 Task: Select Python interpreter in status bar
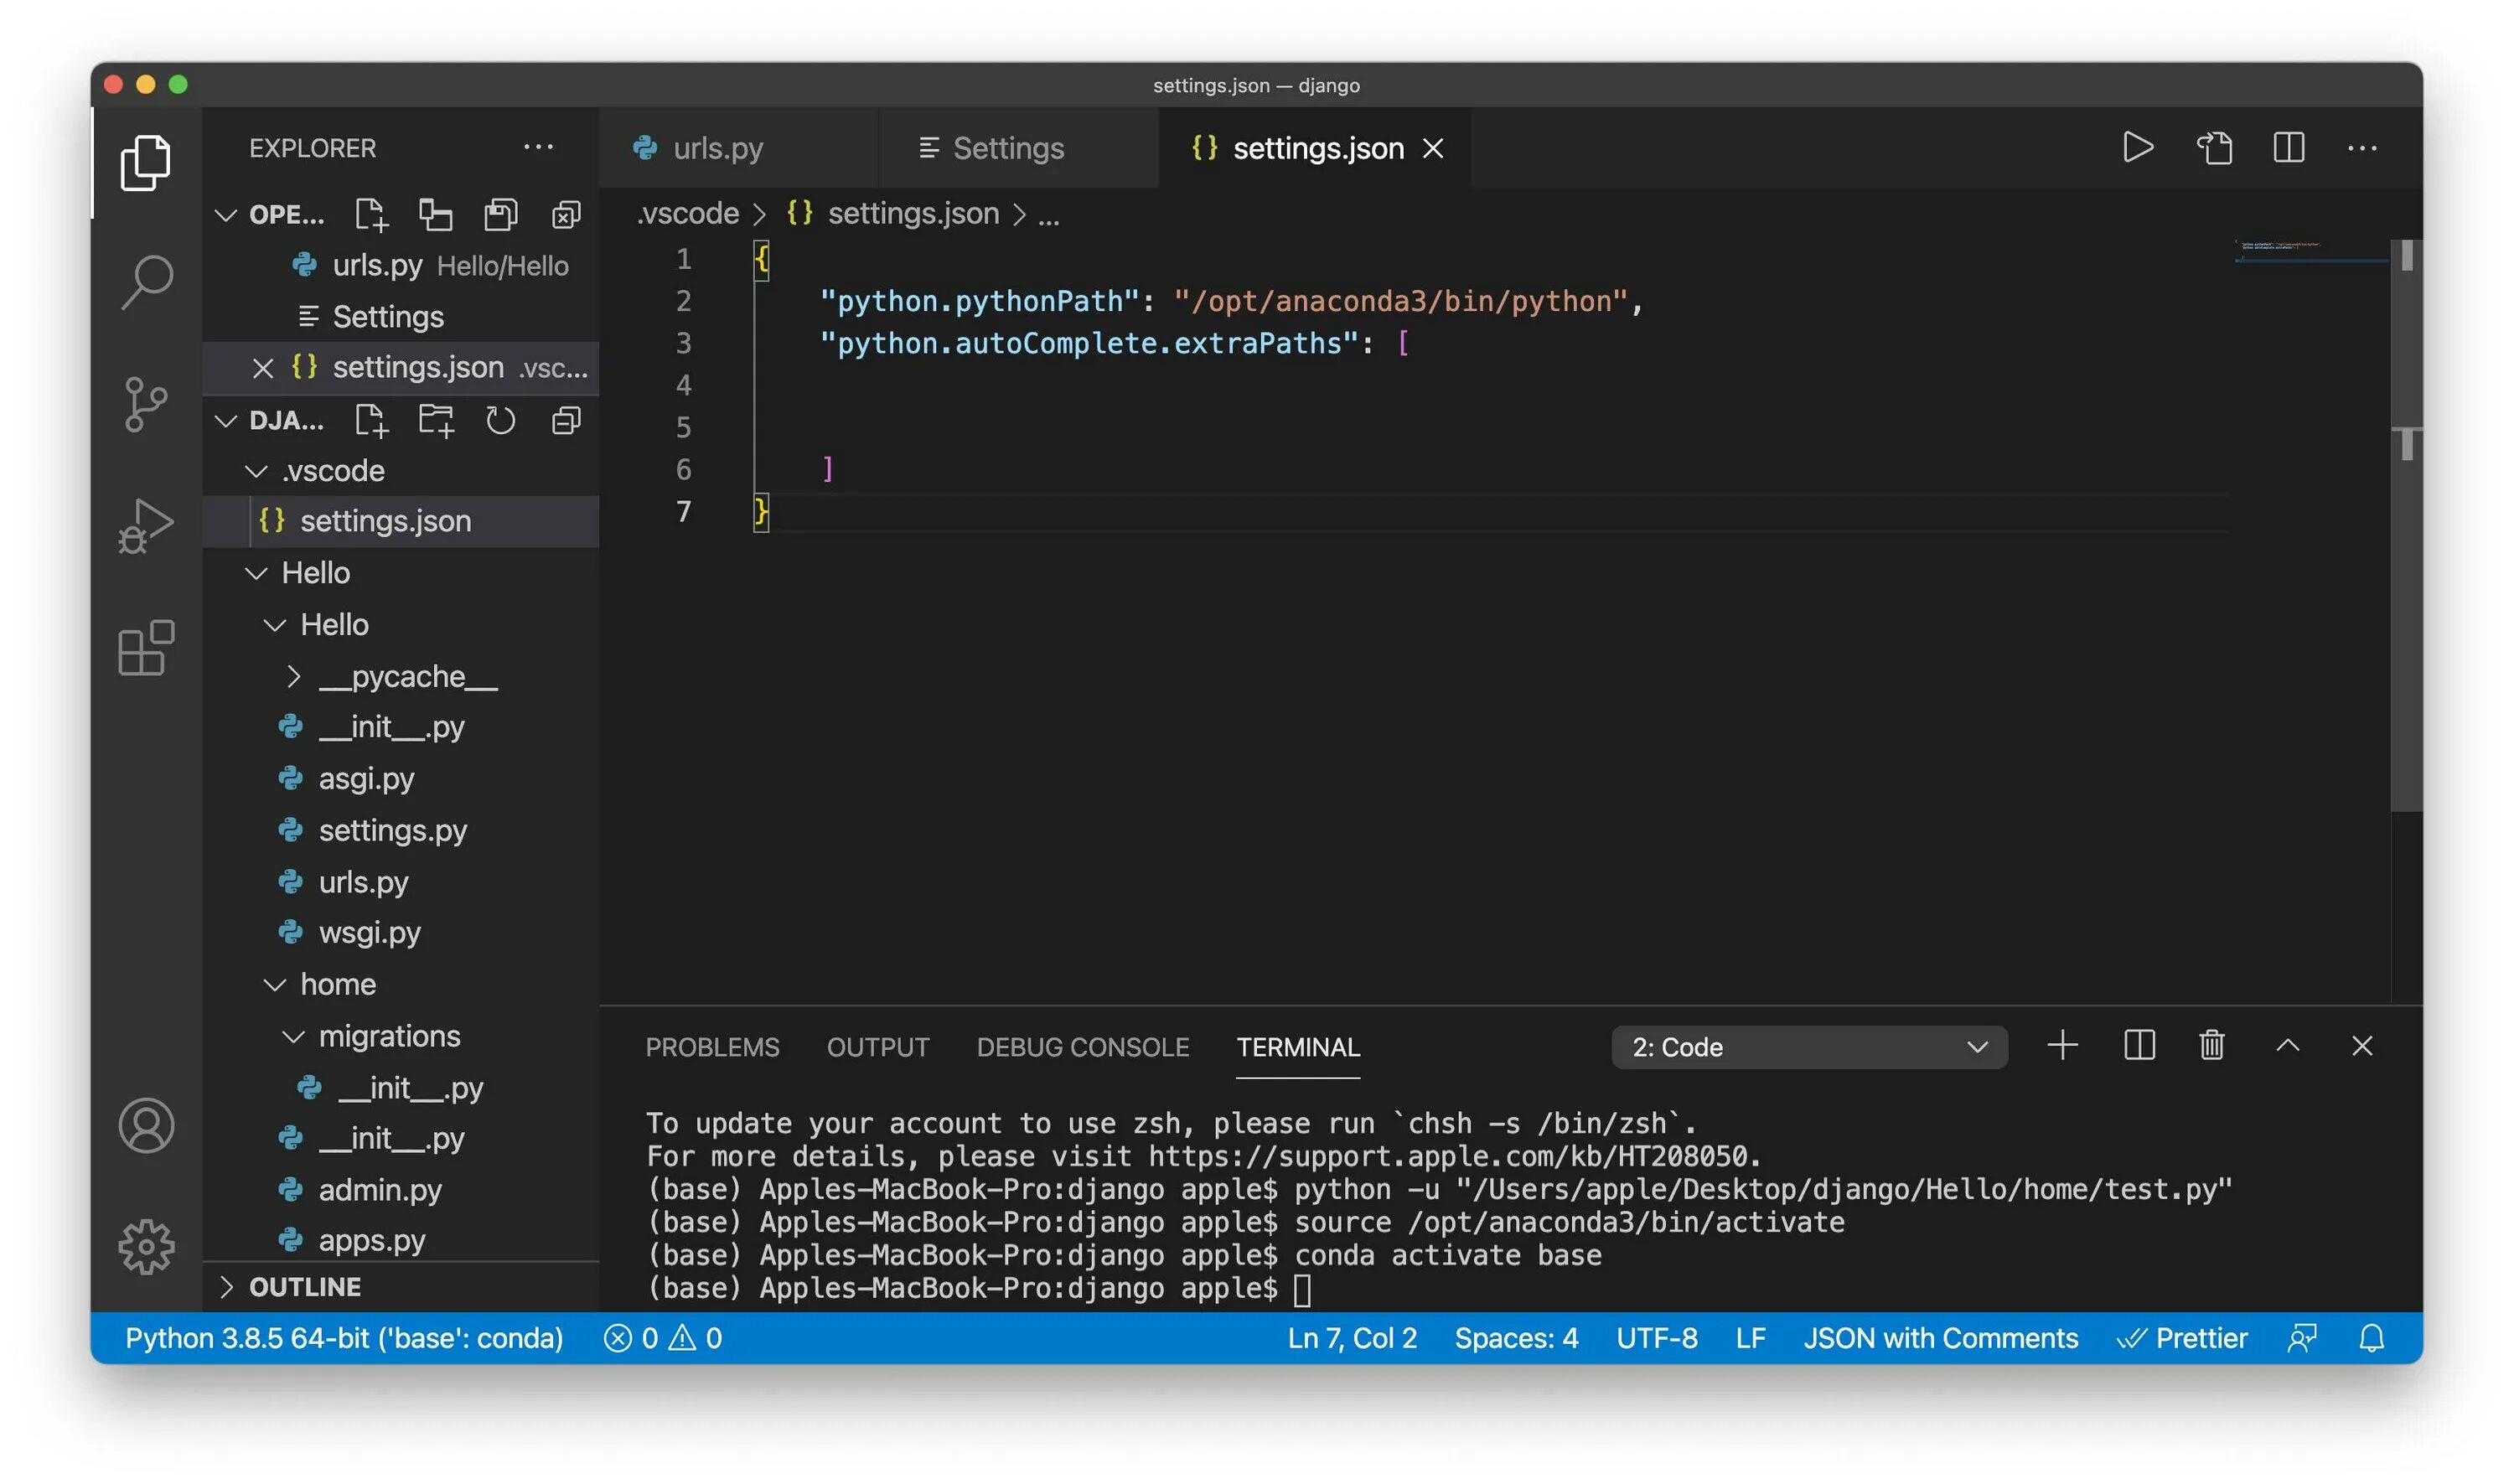tap(344, 1338)
